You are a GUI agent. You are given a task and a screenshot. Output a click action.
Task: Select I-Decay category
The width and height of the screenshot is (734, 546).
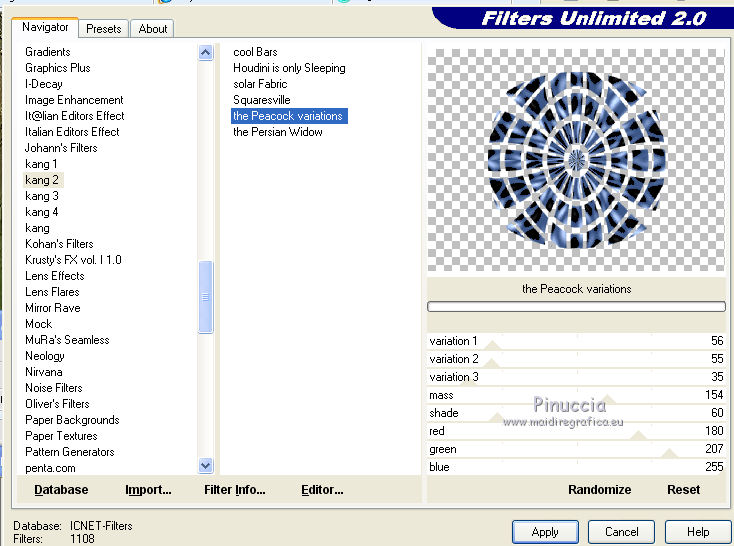coord(44,84)
